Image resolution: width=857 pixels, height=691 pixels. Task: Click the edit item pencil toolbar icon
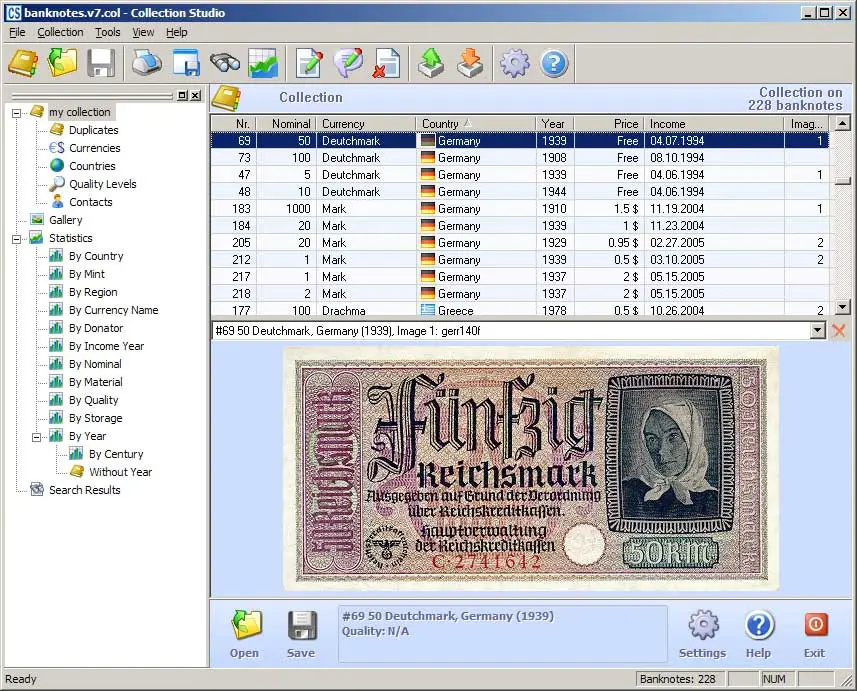(x=309, y=63)
